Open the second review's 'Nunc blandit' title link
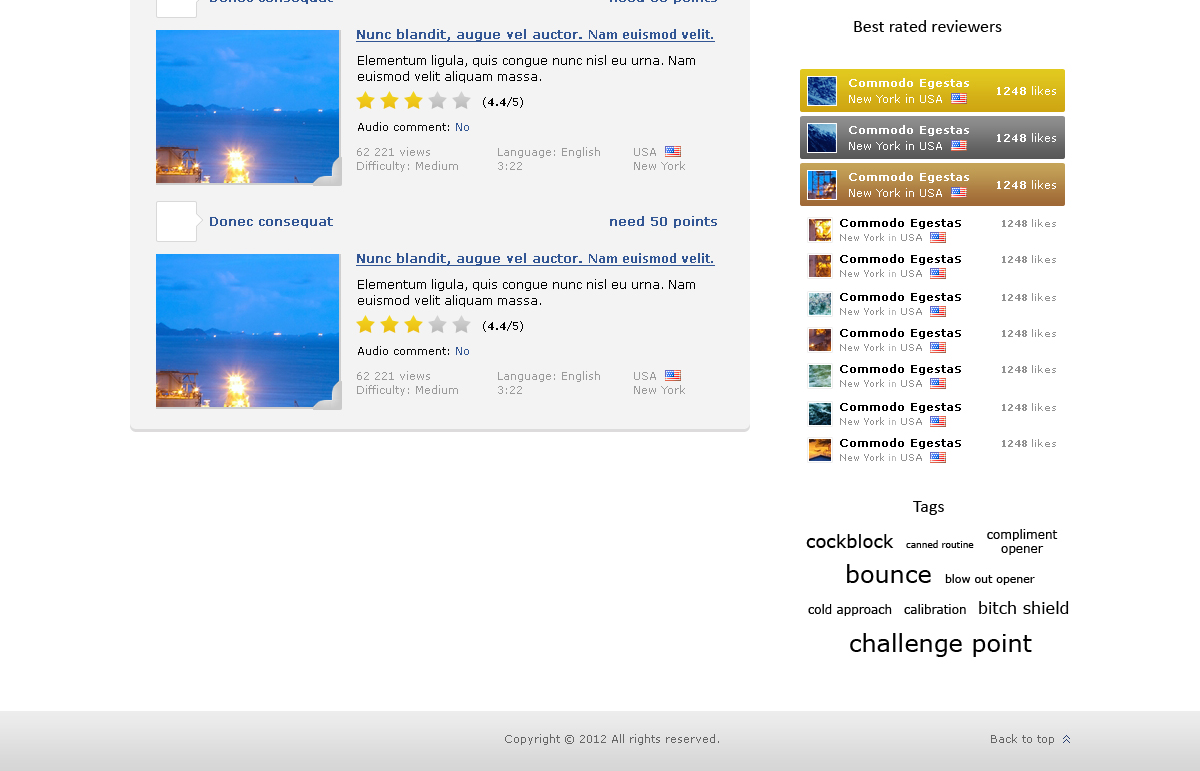 tap(535, 259)
